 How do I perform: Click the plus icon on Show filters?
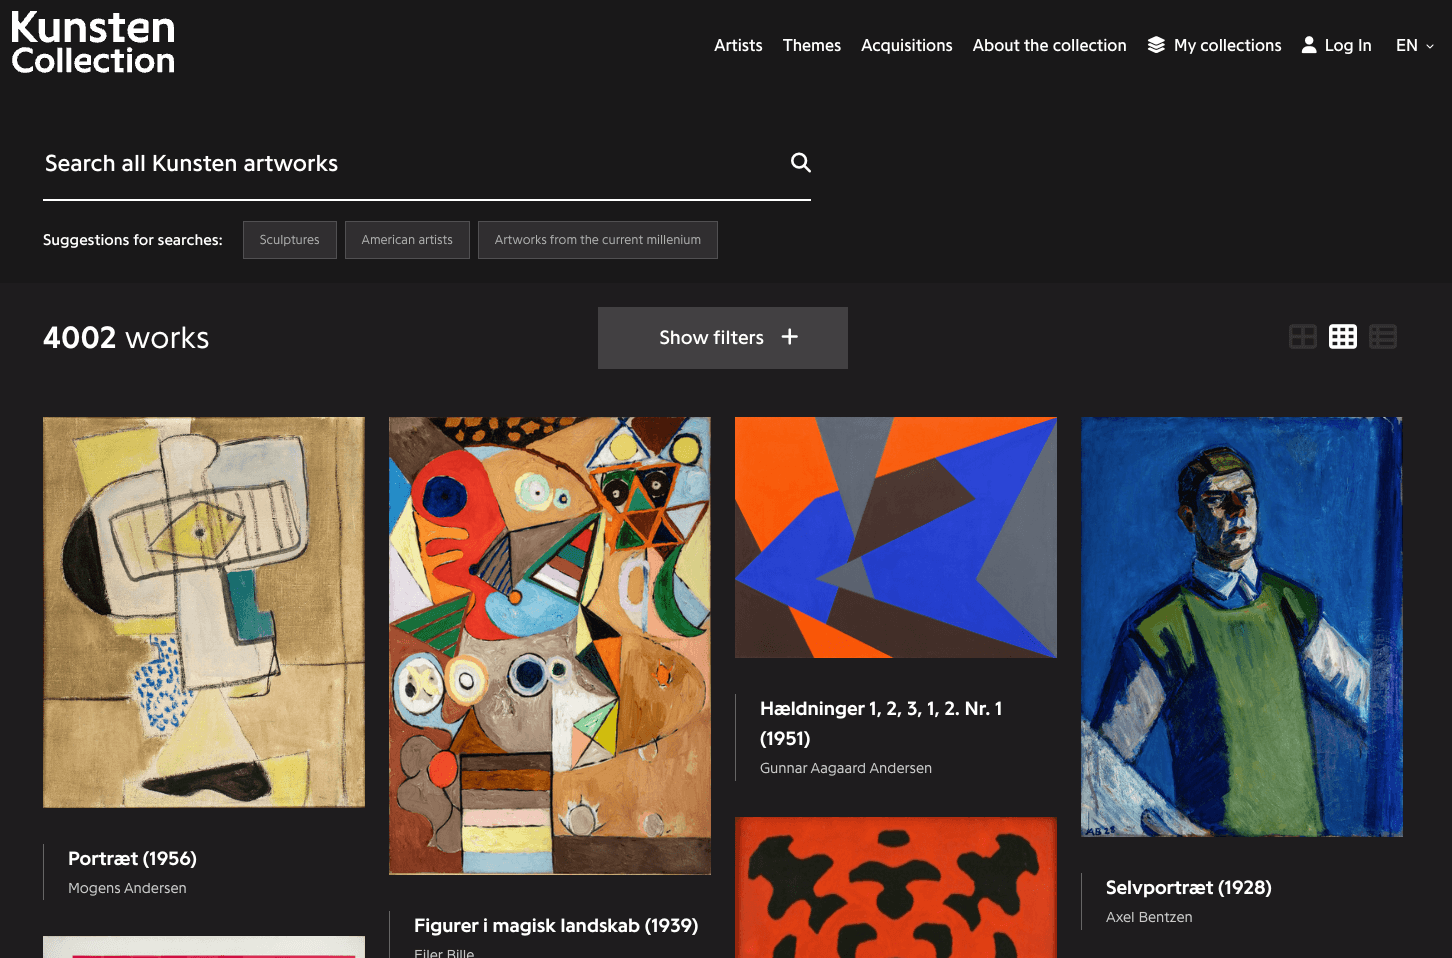(790, 337)
